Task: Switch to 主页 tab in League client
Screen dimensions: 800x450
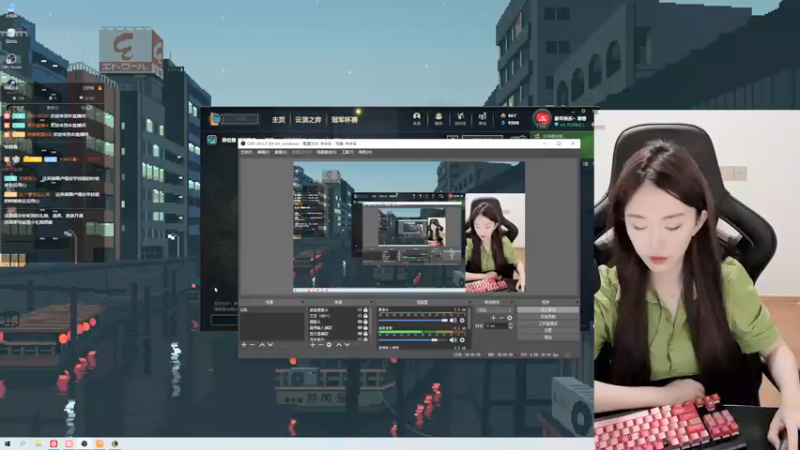Action: (278, 119)
